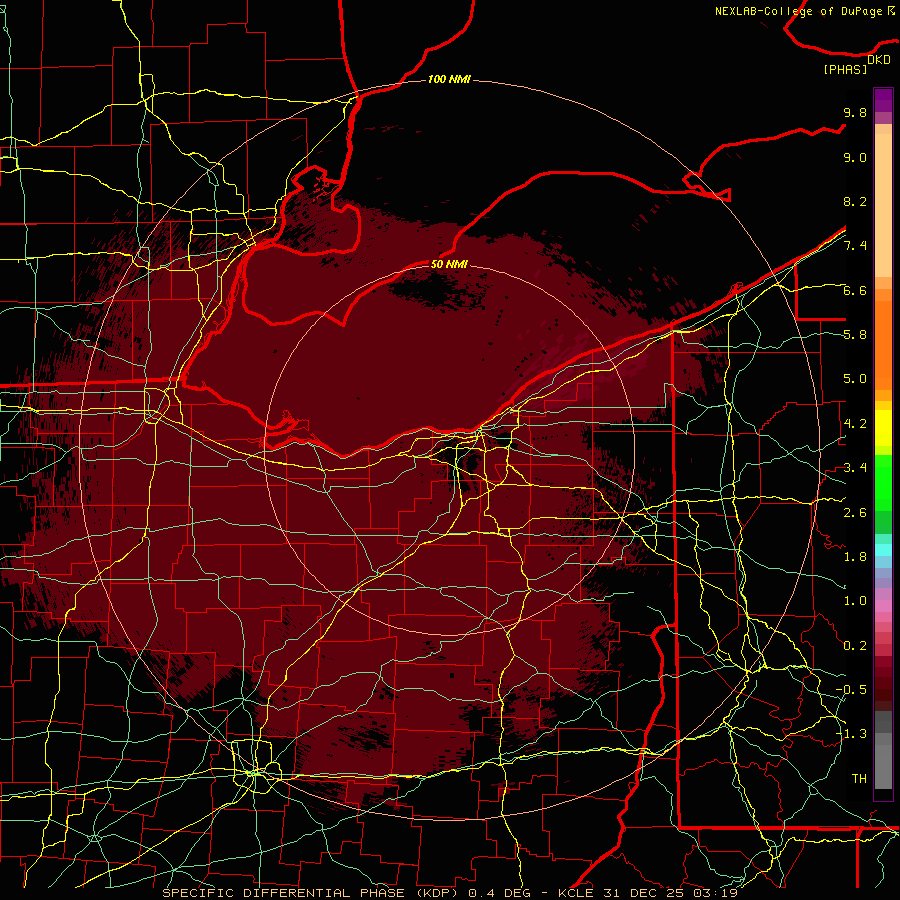The width and height of the screenshot is (900, 900).
Task: Click the 5.0 colorbar scale value
Action: click(855, 379)
